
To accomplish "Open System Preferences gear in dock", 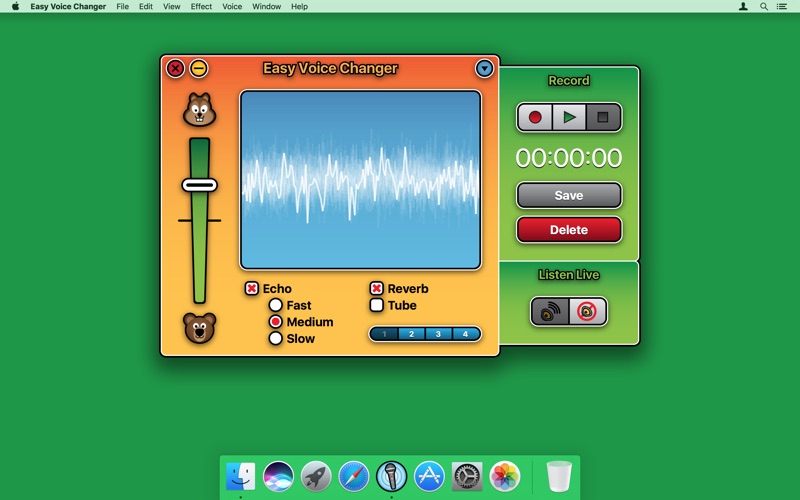I will click(x=467, y=477).
